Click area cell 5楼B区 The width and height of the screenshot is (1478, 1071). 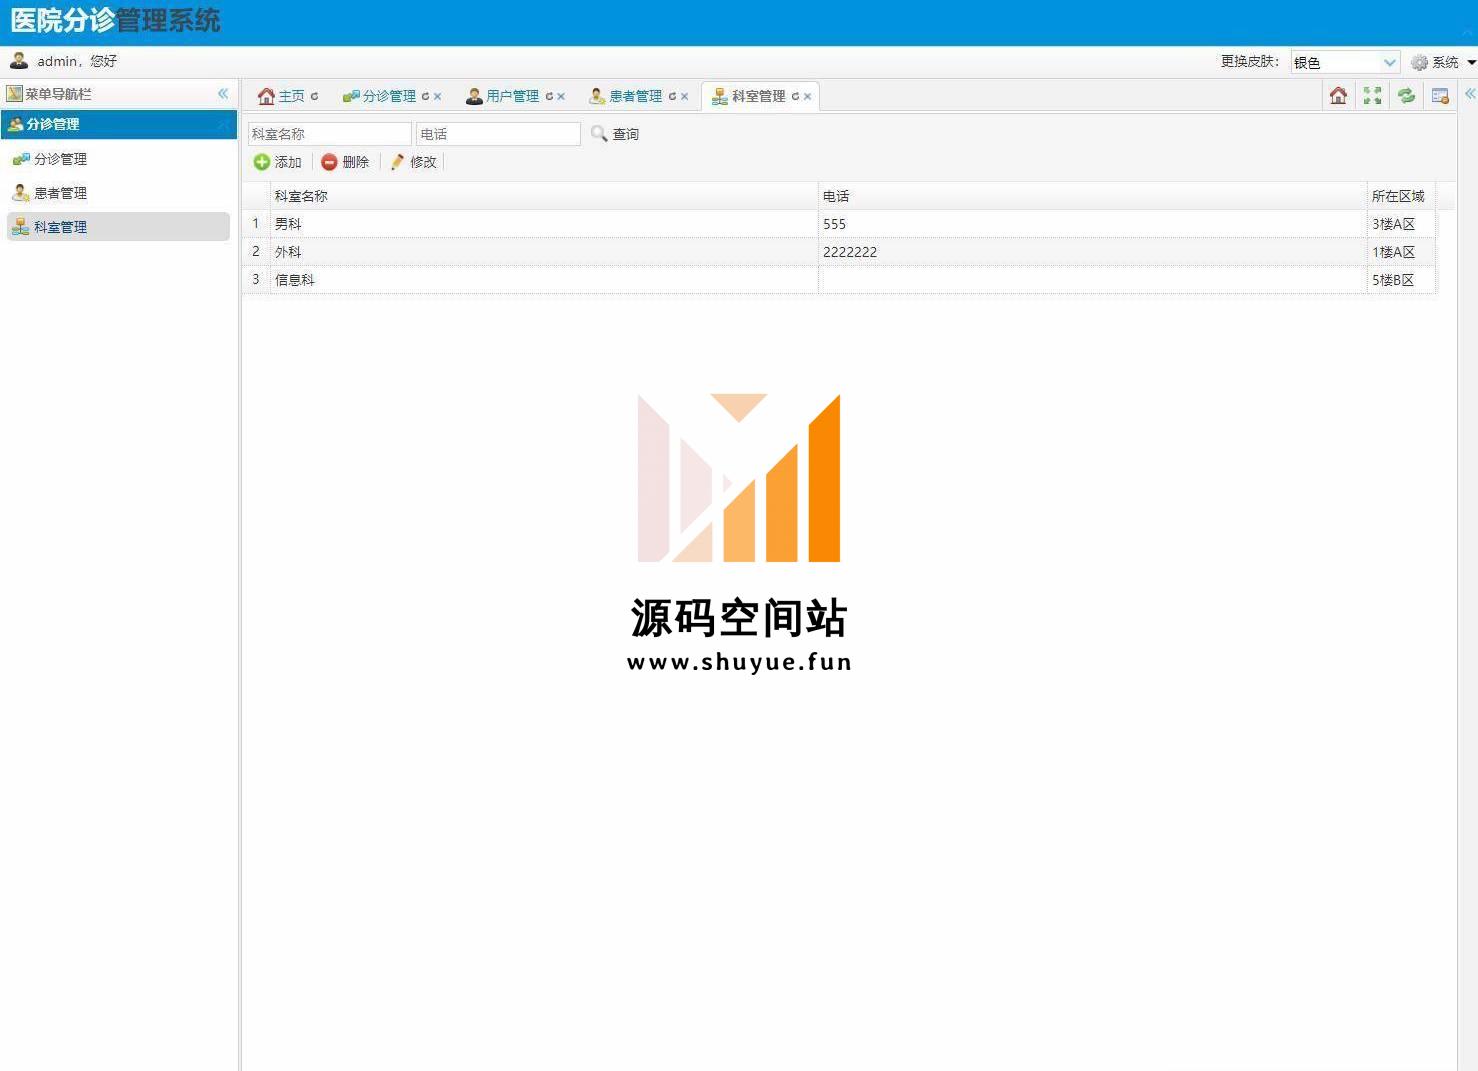coord(1401,280)
